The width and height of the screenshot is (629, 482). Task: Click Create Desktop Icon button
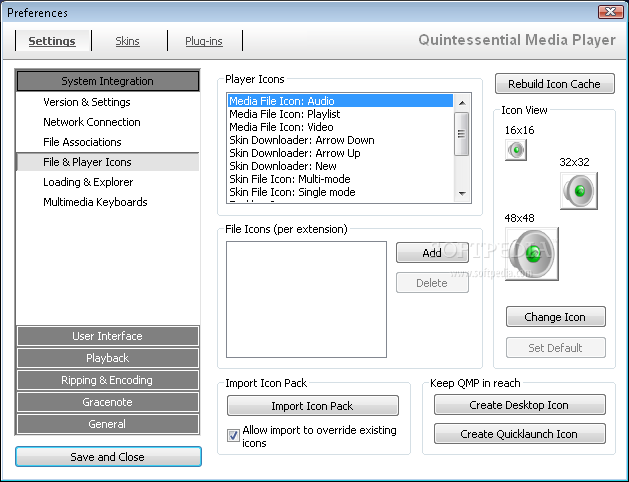click(519, 405)
